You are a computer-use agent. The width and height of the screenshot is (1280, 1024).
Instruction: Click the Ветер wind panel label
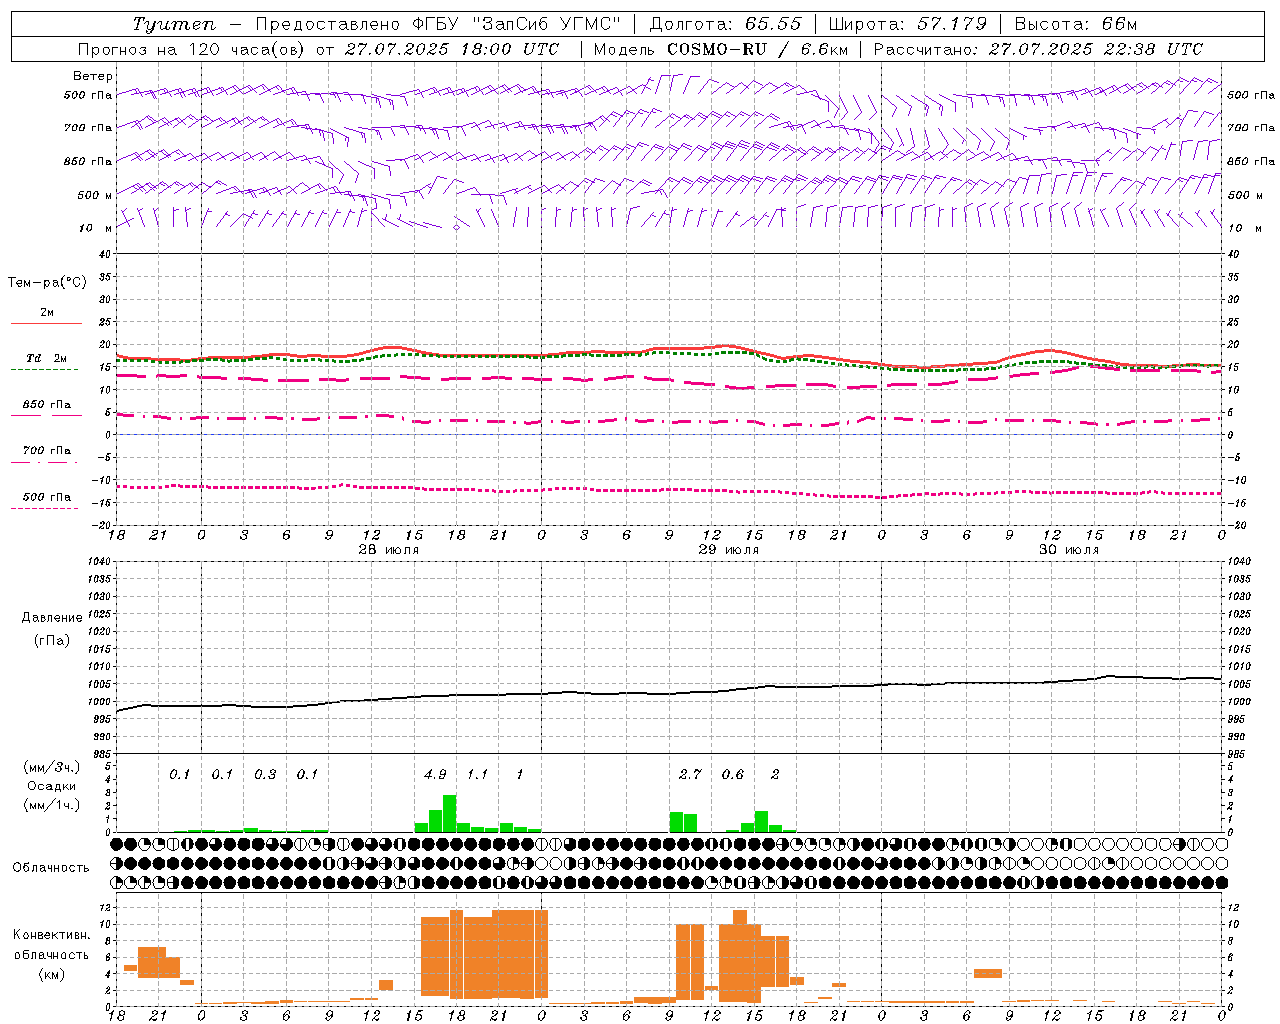point(93,76)
